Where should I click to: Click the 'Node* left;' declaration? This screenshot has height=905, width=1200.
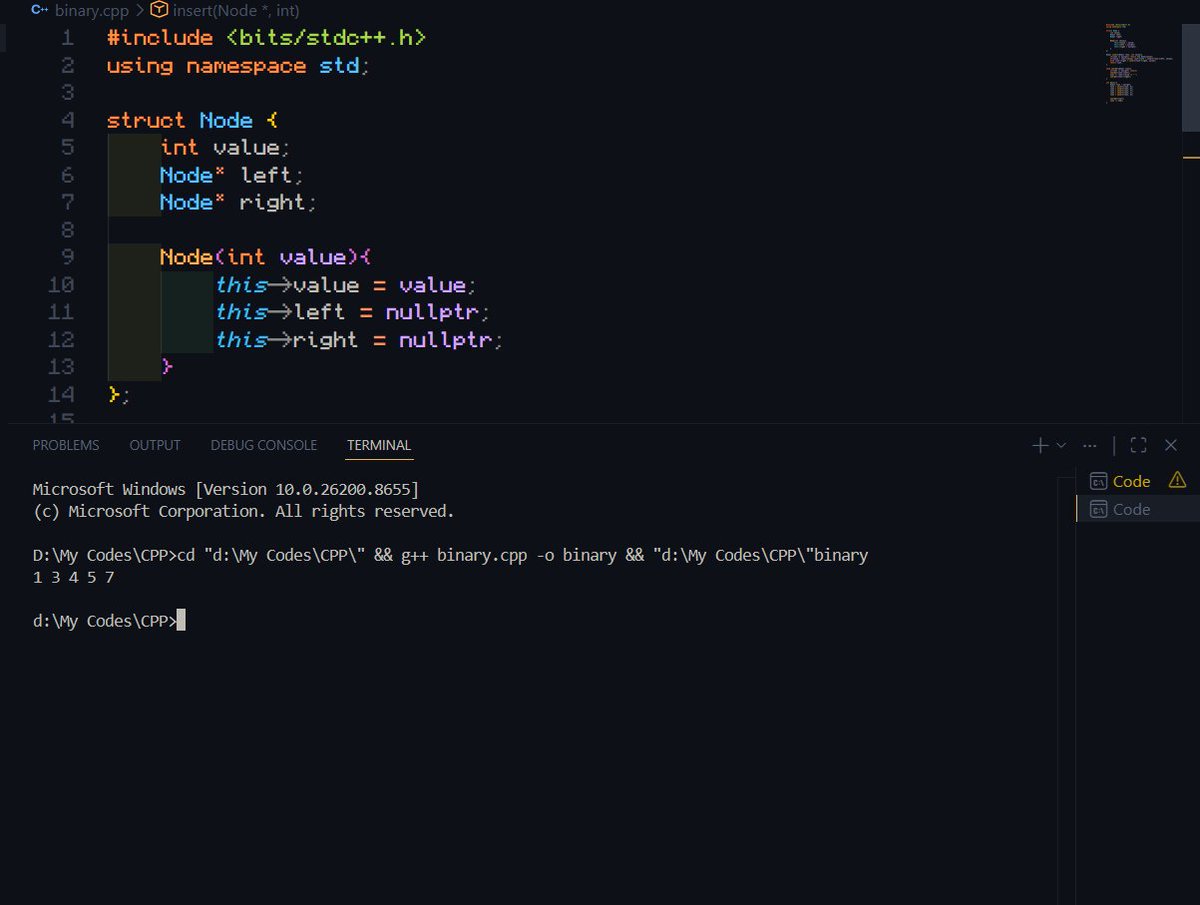tap(232, 175)
